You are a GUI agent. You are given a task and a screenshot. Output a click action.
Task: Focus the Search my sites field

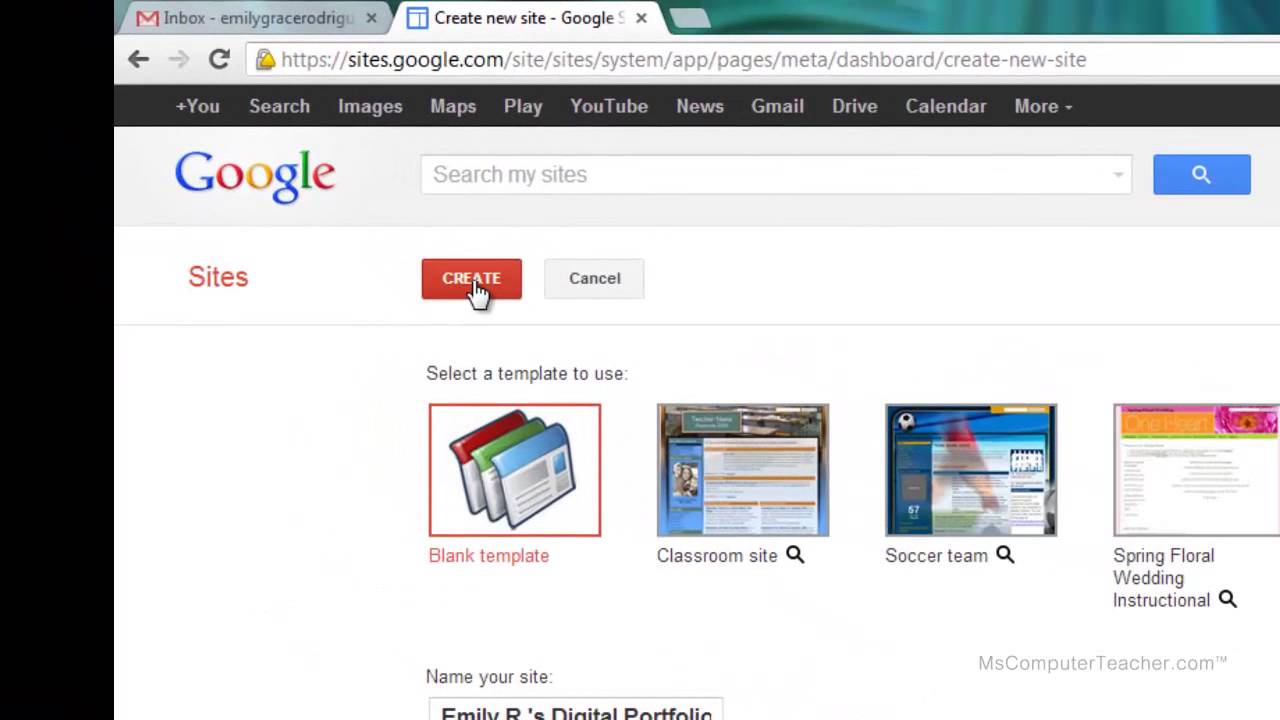[776, 174]
